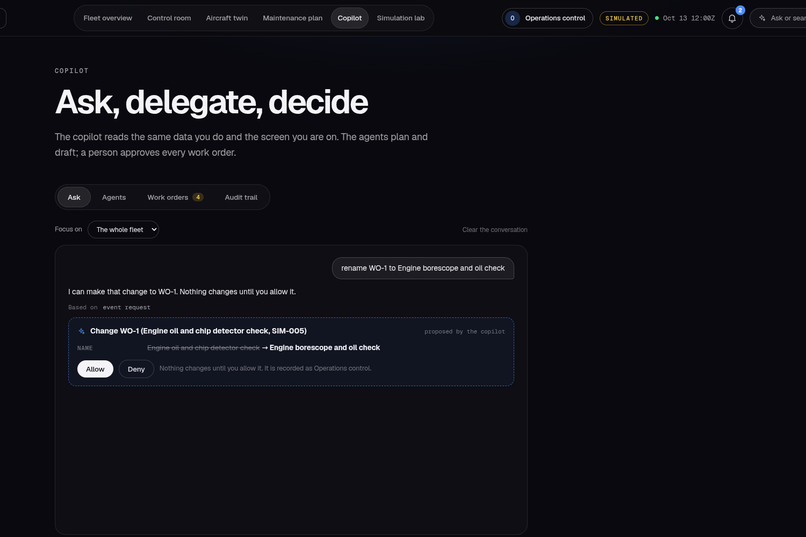Image resolution: width=806 pixels, height=537 pixels.
Task: Click the rename WO-1 user message bubble
Action: 423,268
